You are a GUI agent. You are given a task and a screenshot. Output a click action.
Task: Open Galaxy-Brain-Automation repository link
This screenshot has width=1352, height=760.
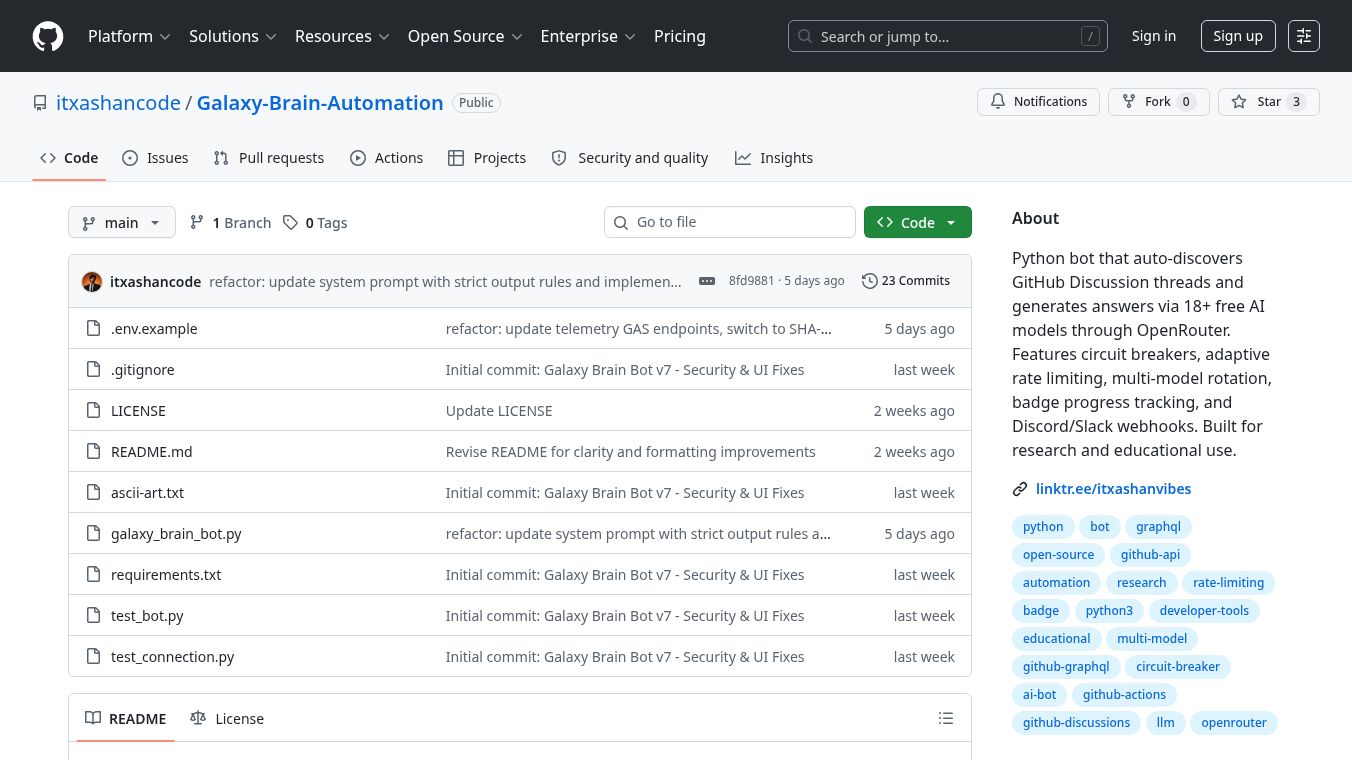coord(320,103)
